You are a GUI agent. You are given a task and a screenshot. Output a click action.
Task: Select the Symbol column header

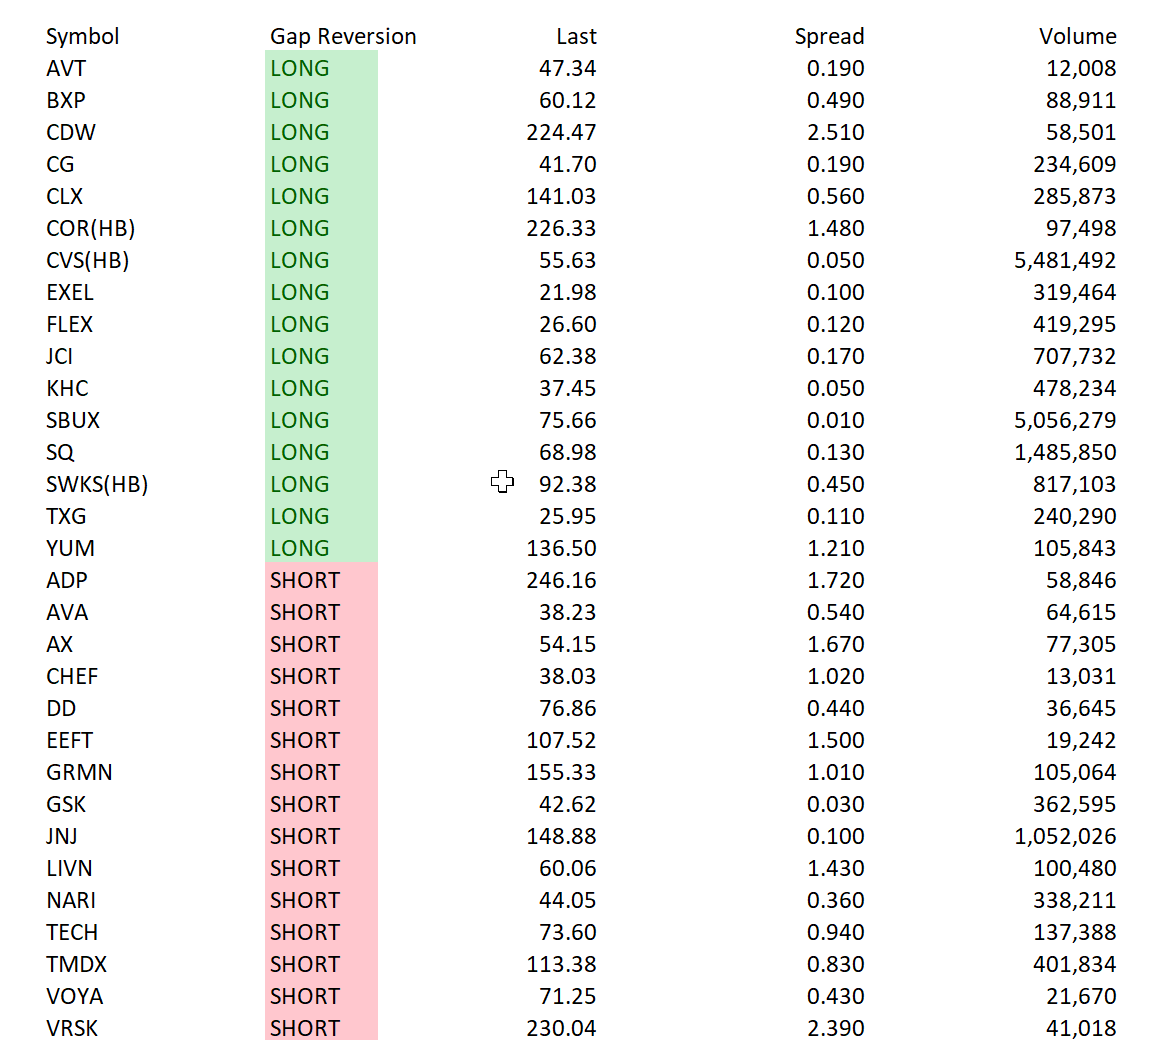pyautogui.click(x=82, y=36)
